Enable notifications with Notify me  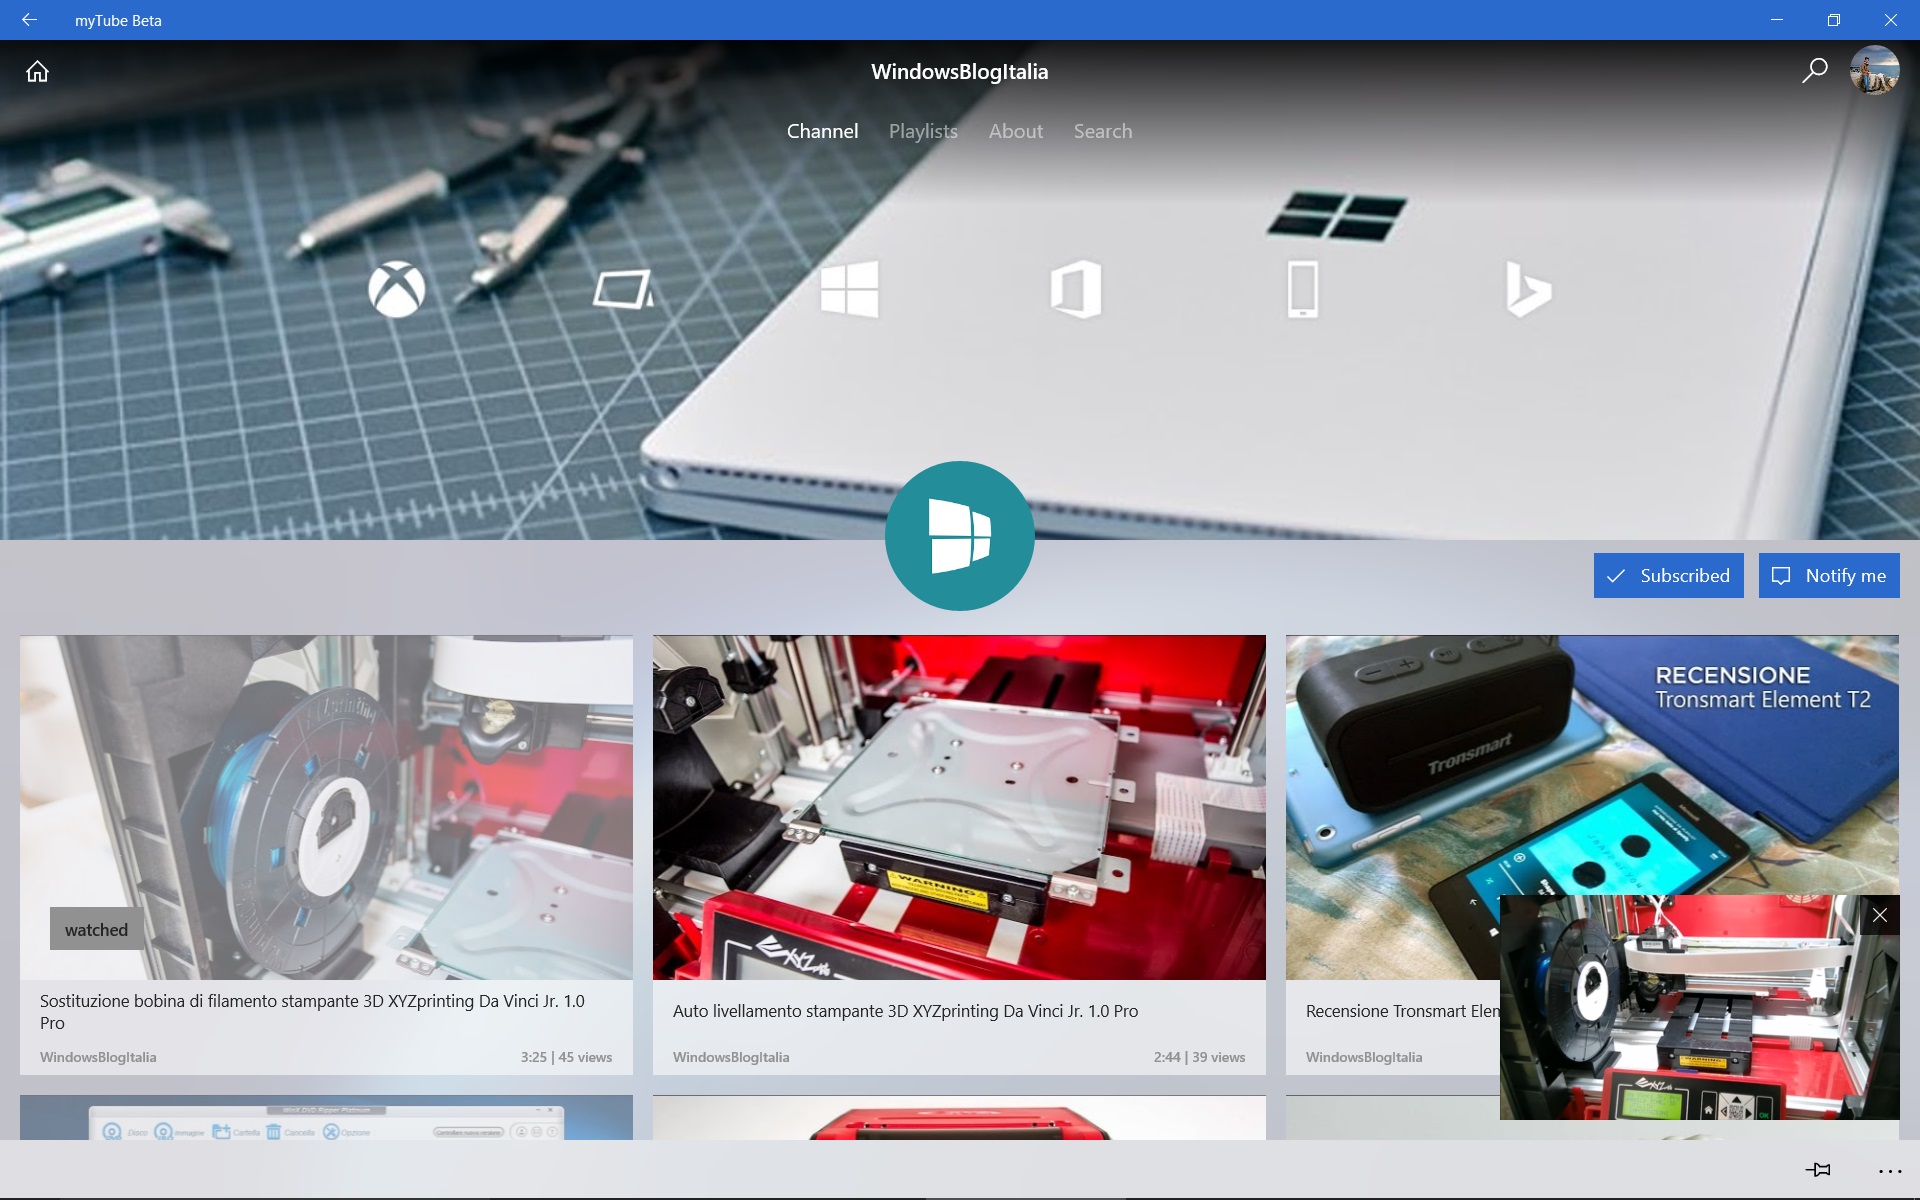(x=1828, y=576)
